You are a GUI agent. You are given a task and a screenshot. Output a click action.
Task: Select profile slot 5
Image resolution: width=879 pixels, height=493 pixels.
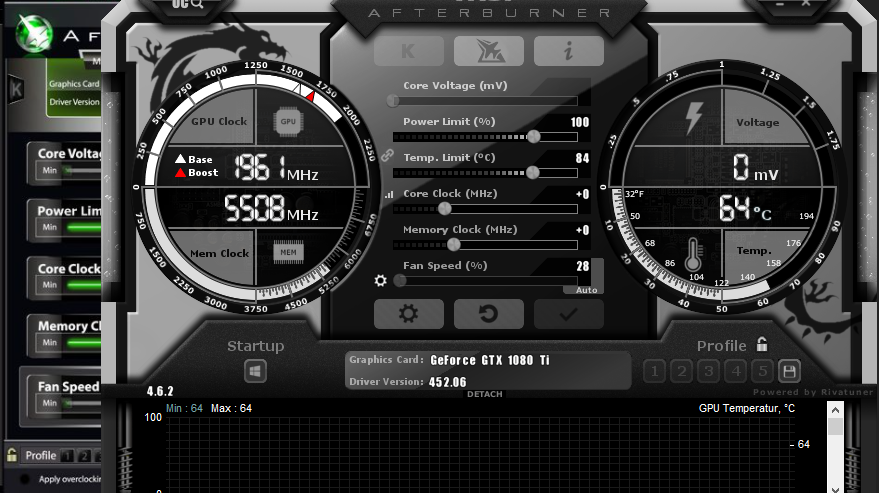pyautogui.click(x=762, y=371)
